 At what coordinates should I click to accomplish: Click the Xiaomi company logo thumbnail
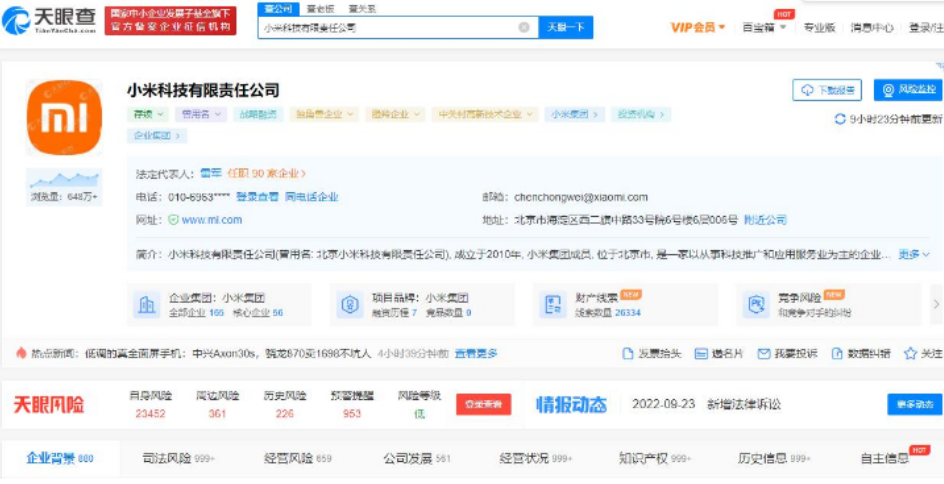click(x=64, y=118)
